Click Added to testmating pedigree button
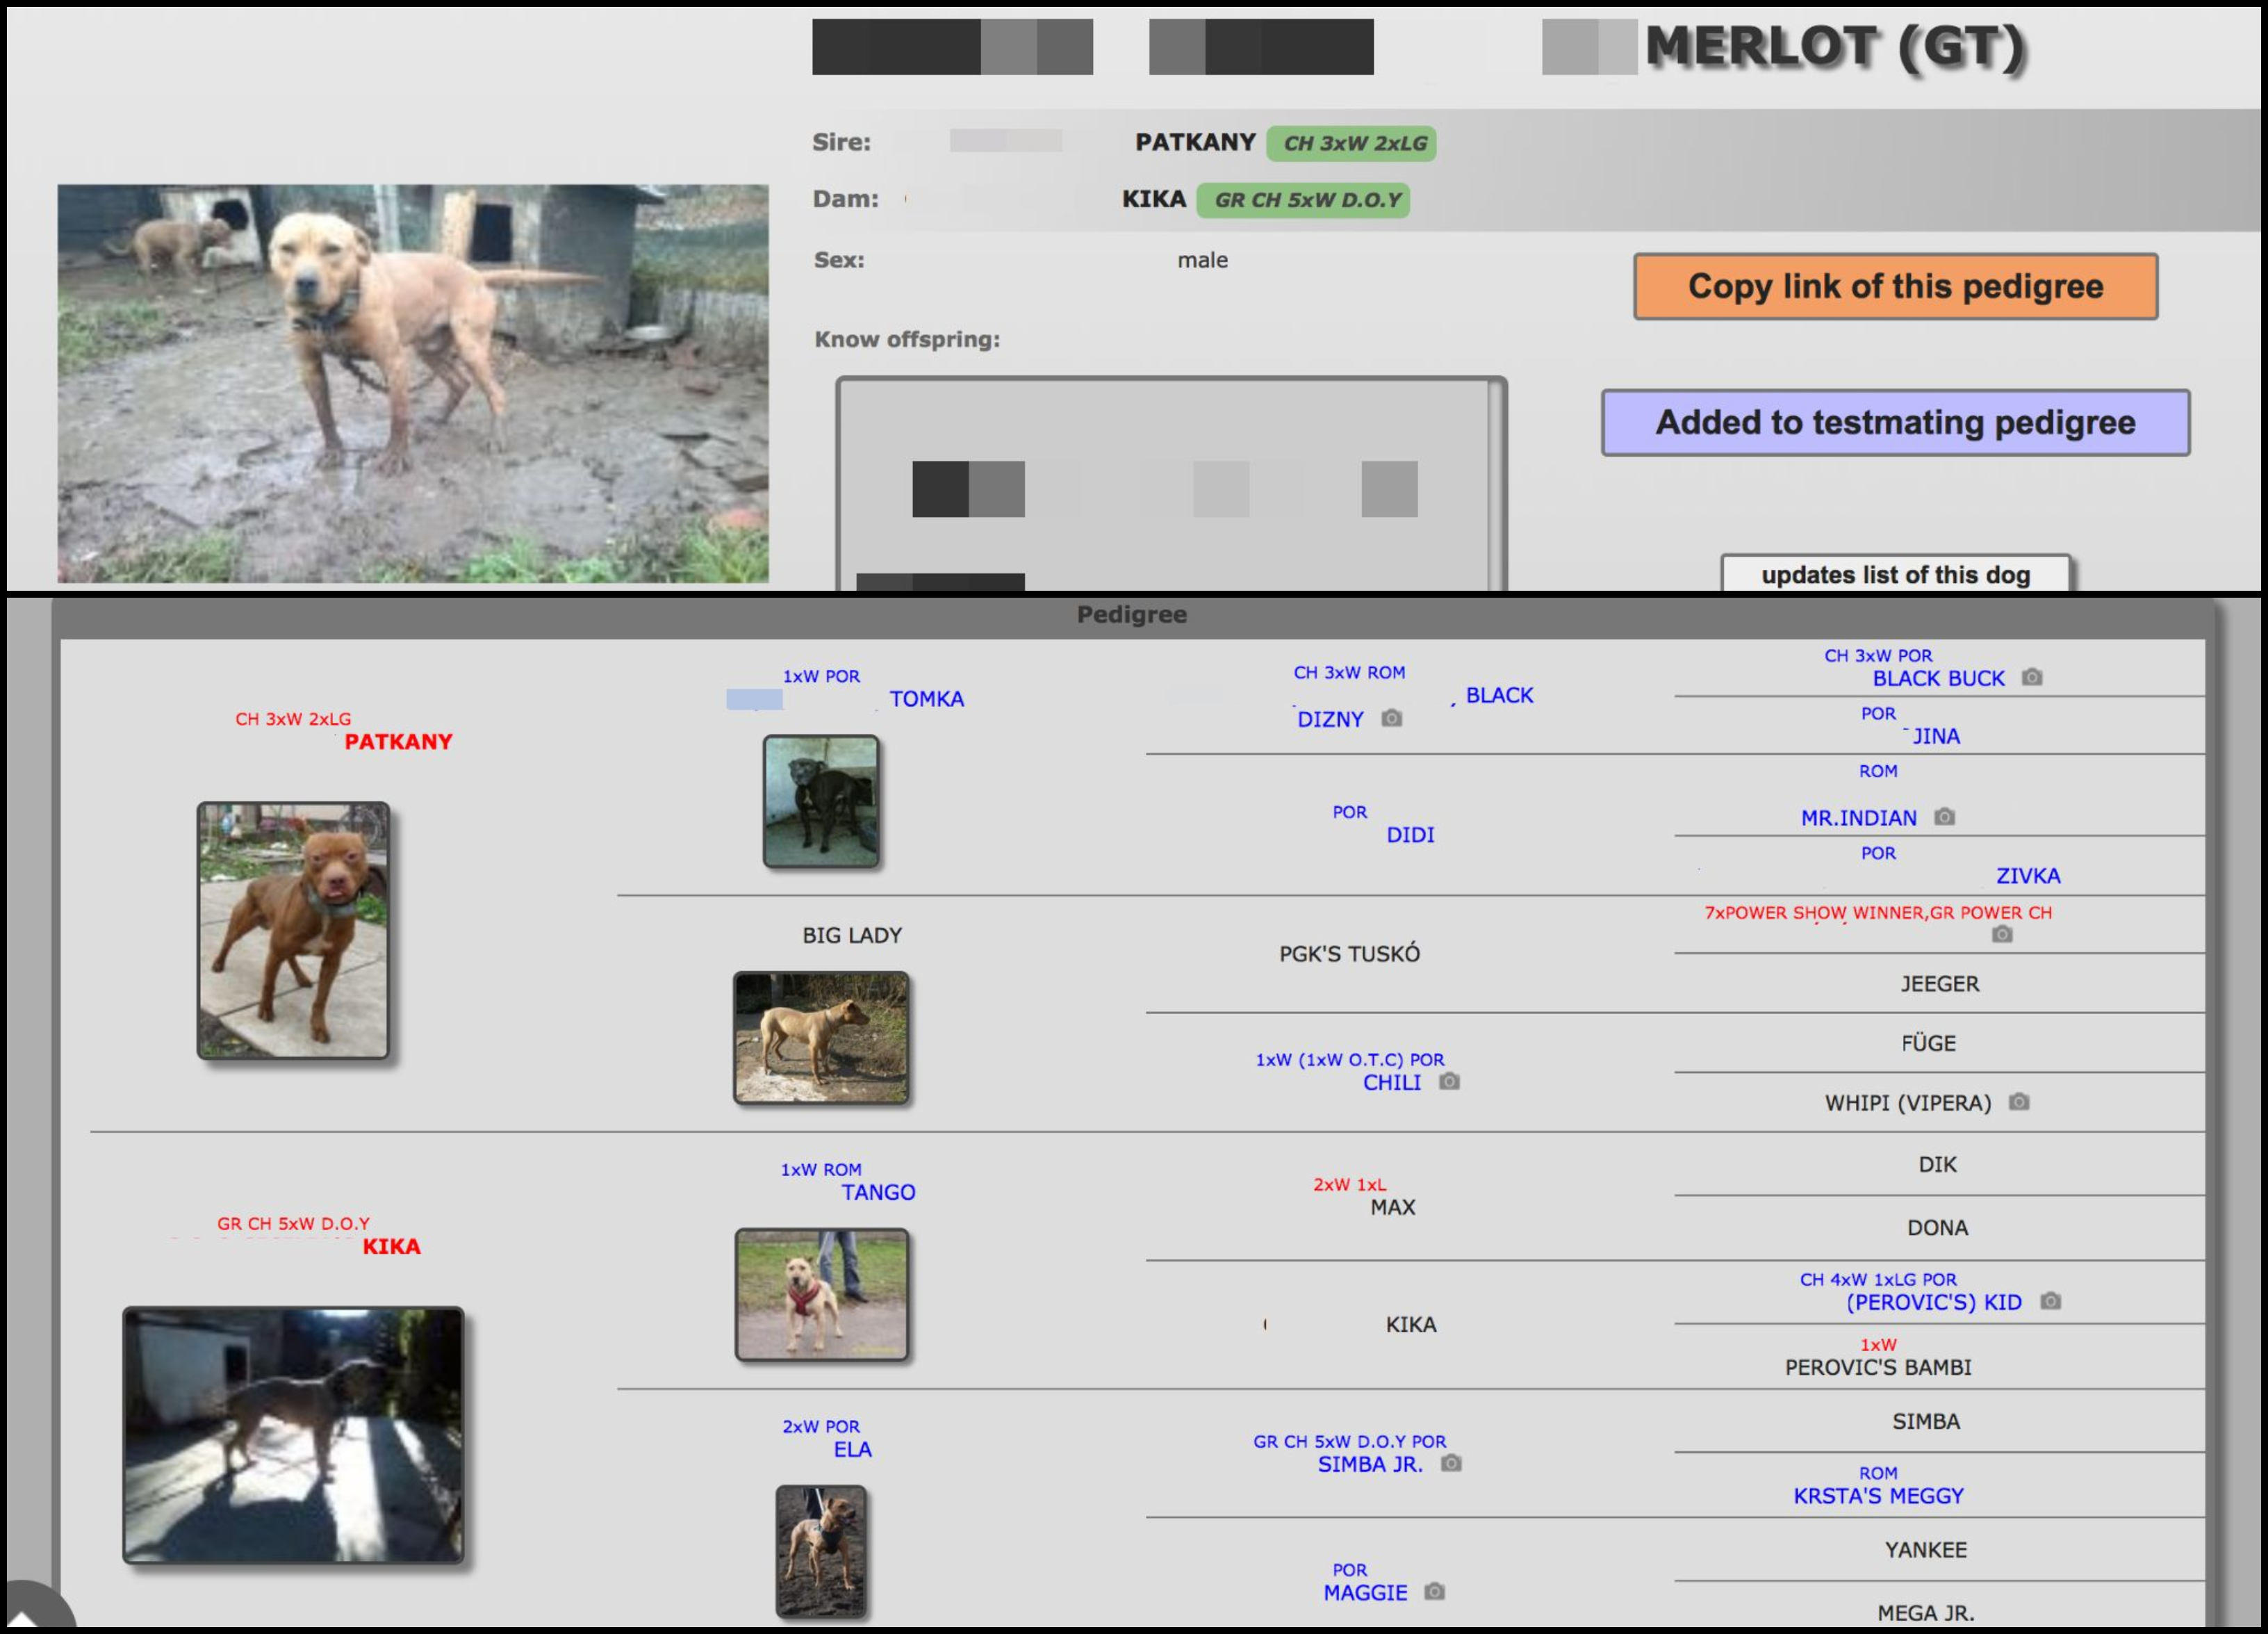This screenshot has width=2268, height=1634. point(1895,423)
